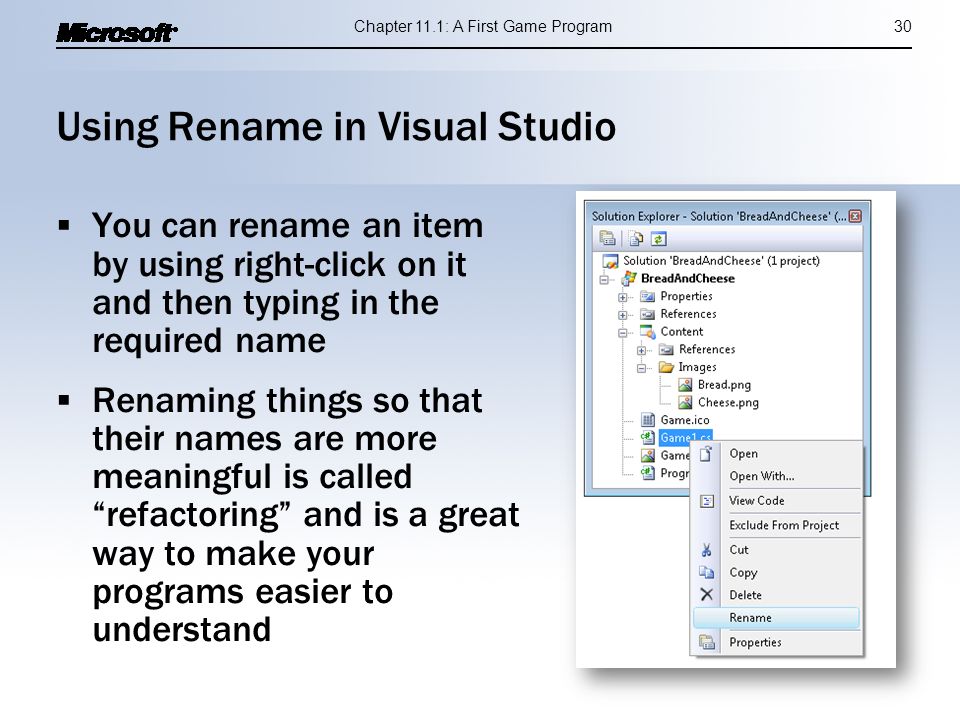Click the C# icon of the Progr... file
The height and width of the screenshot is (720, 960).
(647, 473)
